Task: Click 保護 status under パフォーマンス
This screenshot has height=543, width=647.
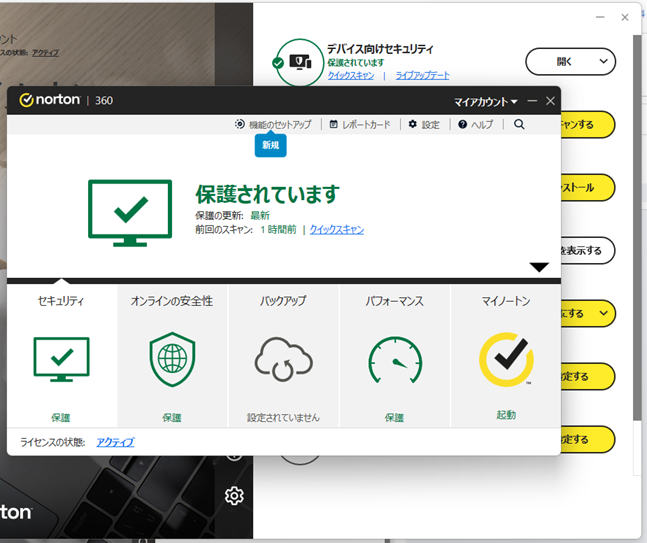Action: [394, 418]
